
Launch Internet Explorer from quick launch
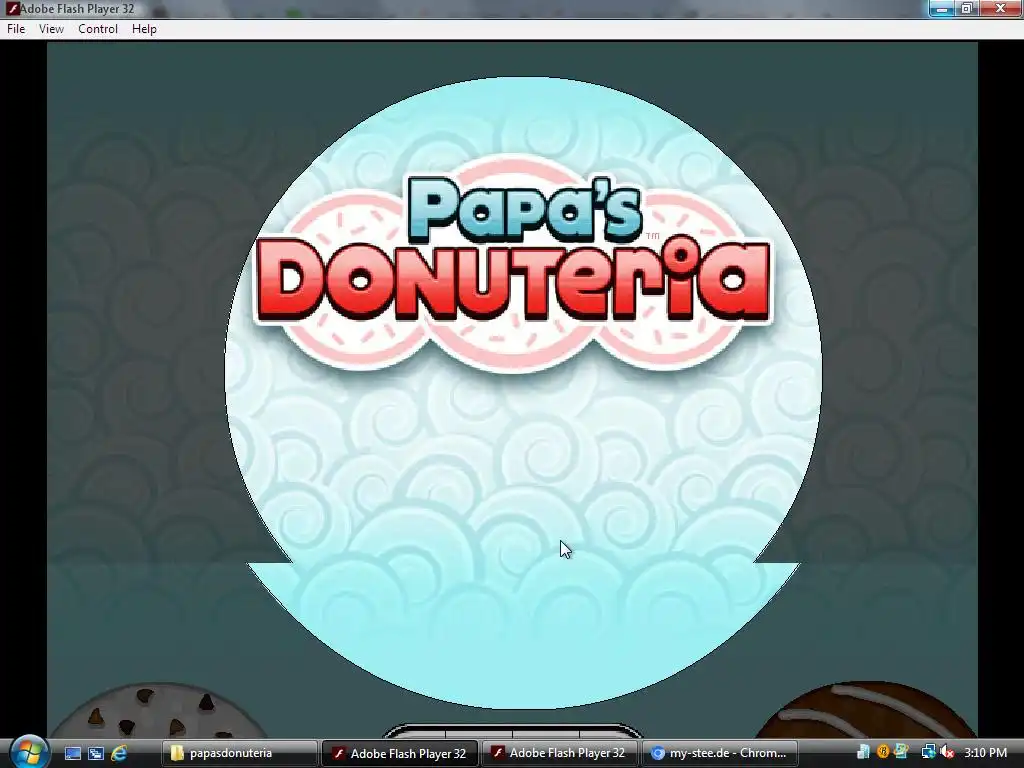(119, 753)
